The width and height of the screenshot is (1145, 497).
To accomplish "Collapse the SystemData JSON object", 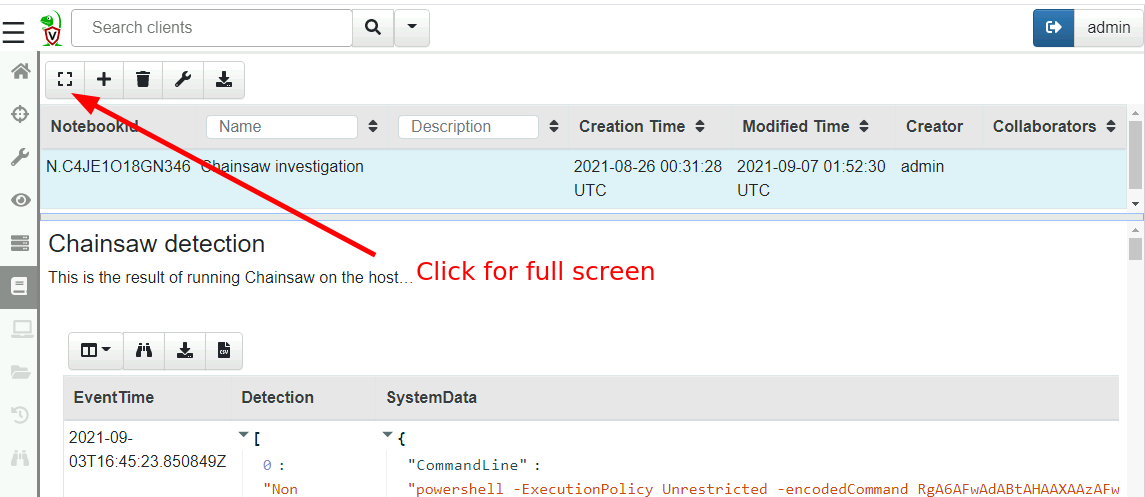I will (389, 435).
